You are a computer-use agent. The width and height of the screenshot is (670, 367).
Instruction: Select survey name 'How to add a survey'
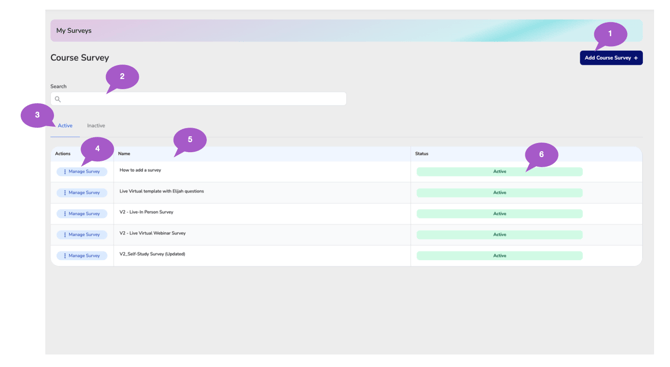140,170
